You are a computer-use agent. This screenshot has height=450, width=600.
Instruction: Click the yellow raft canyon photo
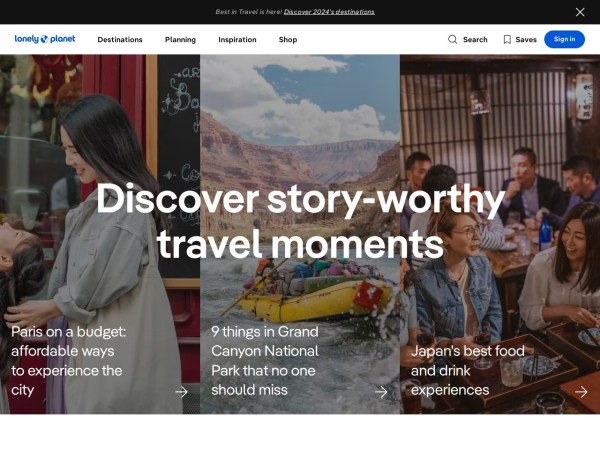pyautogui.click(x=300, y=234)
